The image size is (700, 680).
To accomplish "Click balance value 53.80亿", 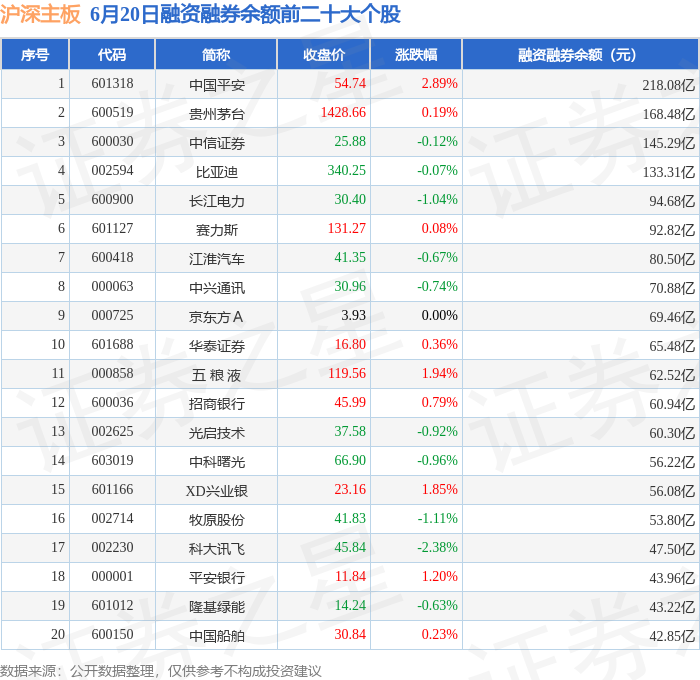I will 672,520.
